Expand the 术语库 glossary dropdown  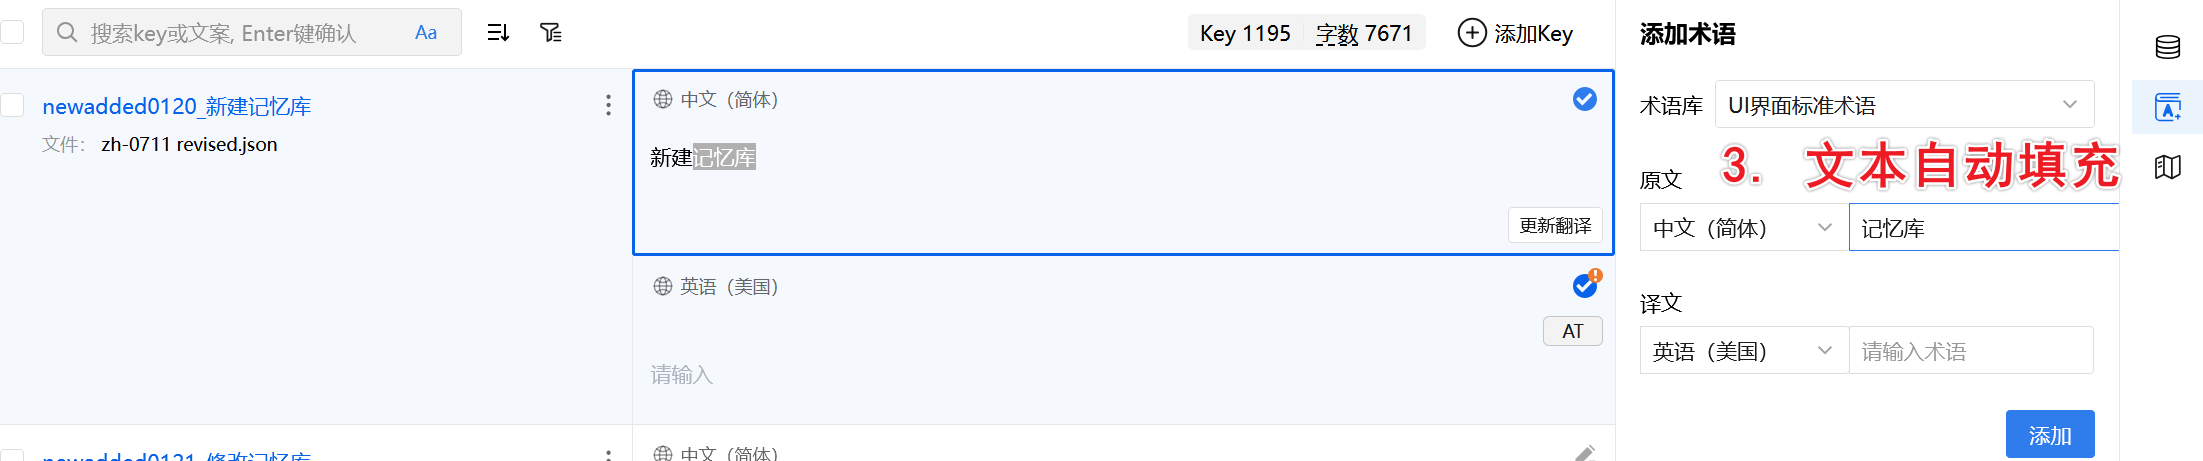point(1904,105)
